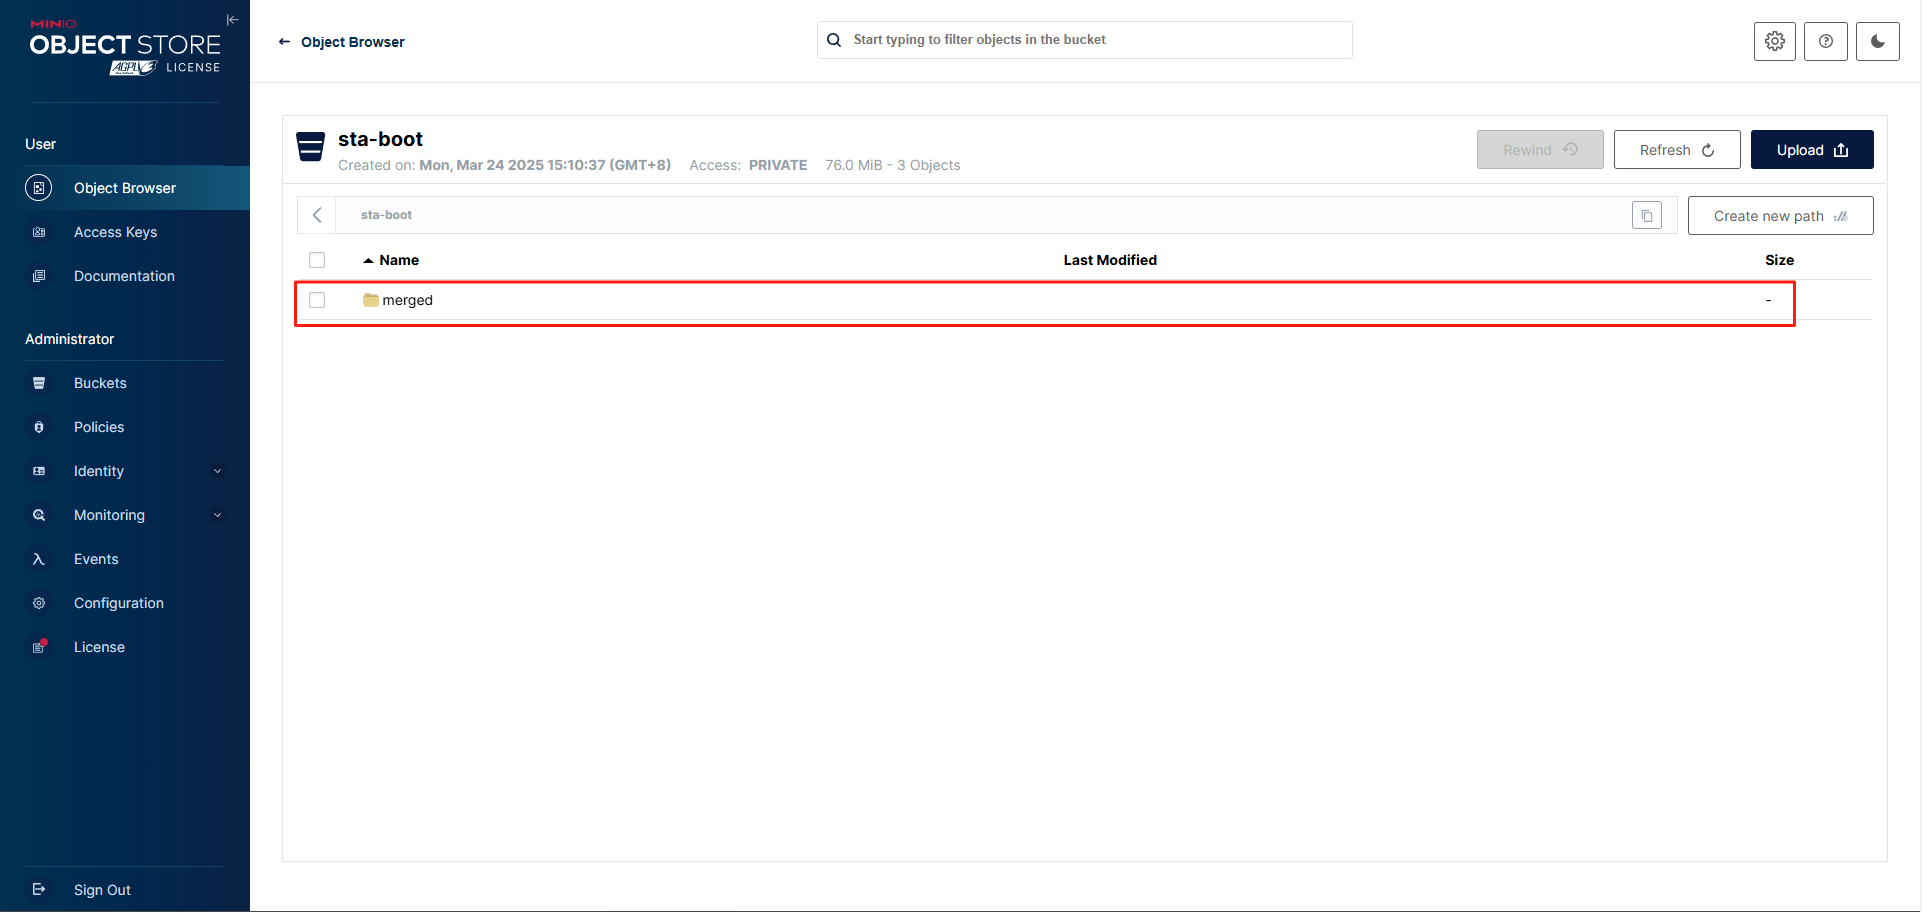Click the sta-boot bucket icon
This screenshot has height=912, width=1922.
click(311, 146)
